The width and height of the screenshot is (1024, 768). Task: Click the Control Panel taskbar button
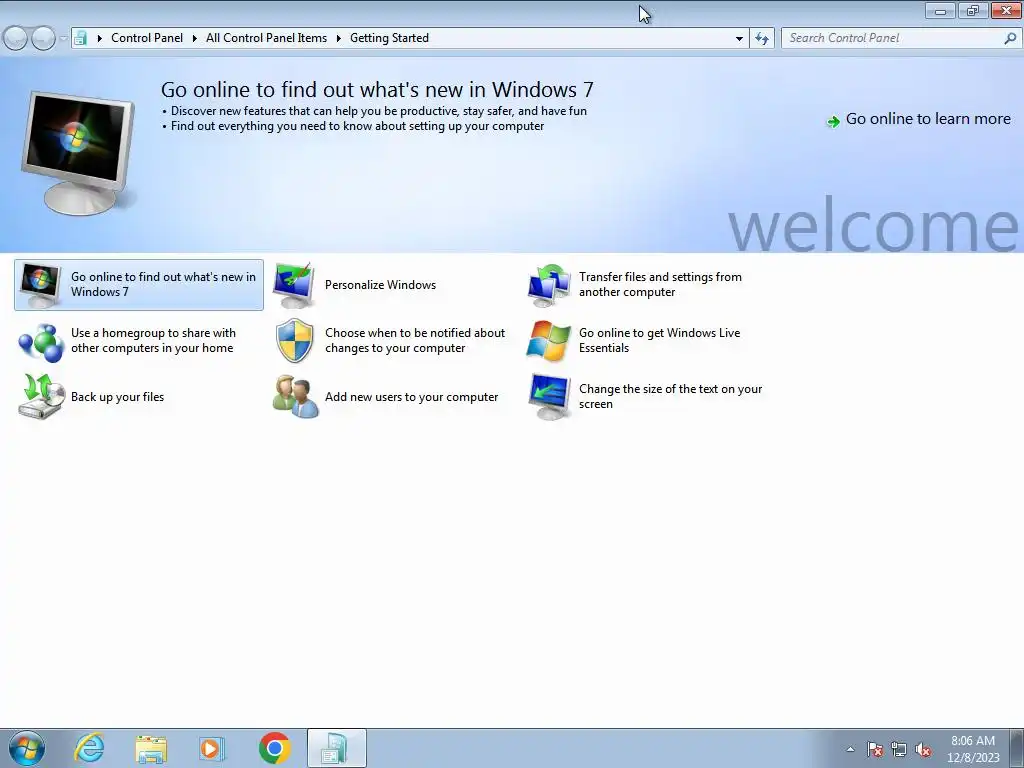click(x=336, y=748)
